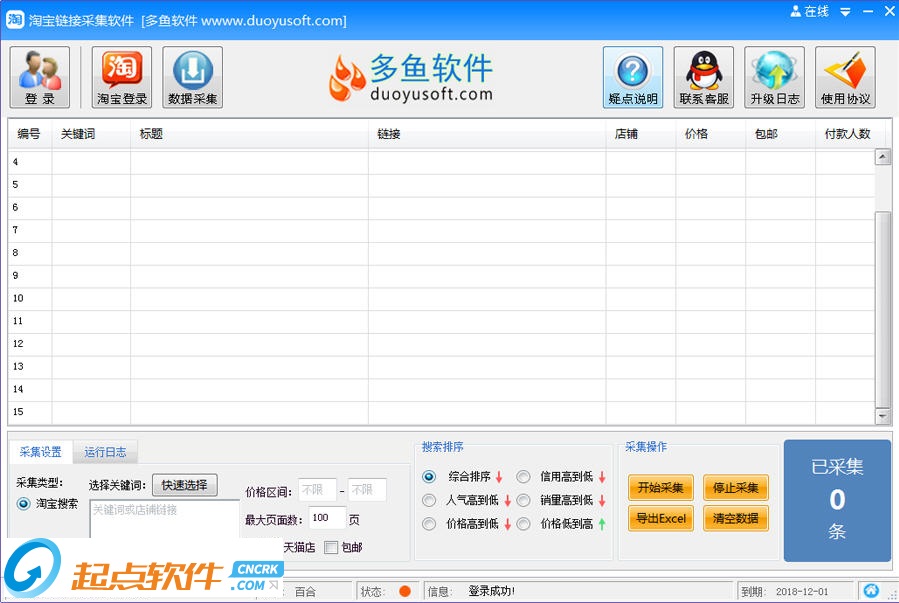
Task: Toggle the 包邮 free shipping checkbox
Action: pyautogui.click(x=331, y=547)
